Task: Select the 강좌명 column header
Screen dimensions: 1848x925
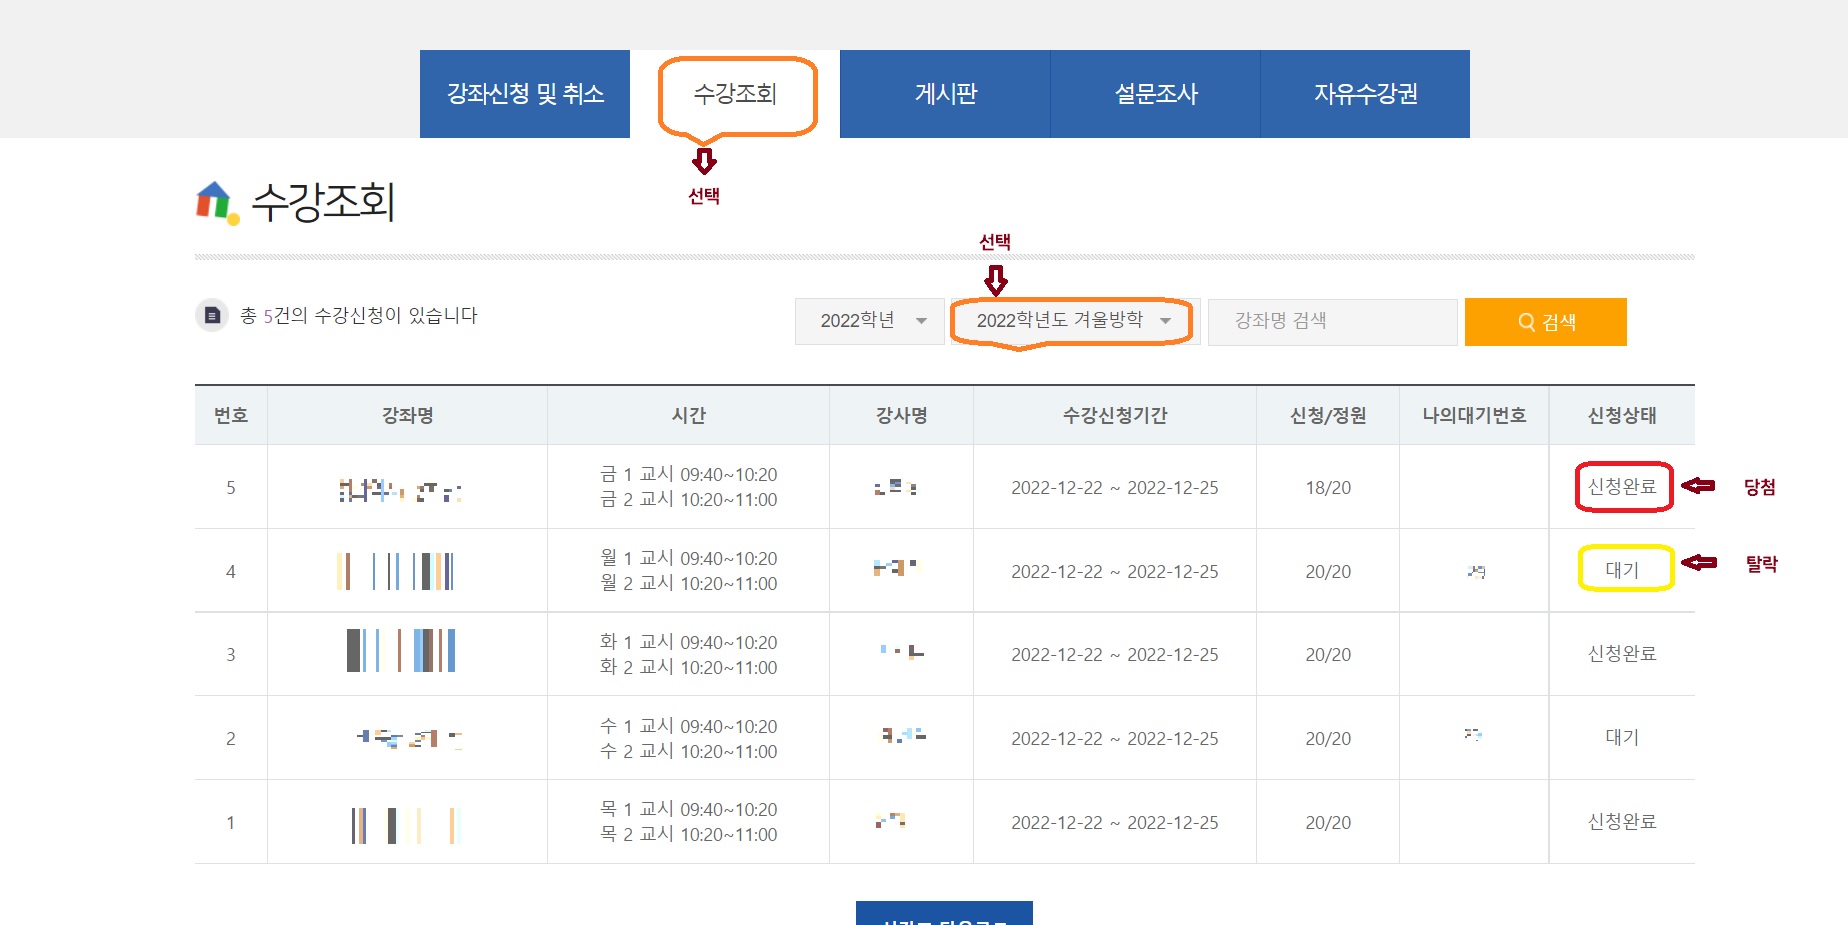Action: pos(407,415)
